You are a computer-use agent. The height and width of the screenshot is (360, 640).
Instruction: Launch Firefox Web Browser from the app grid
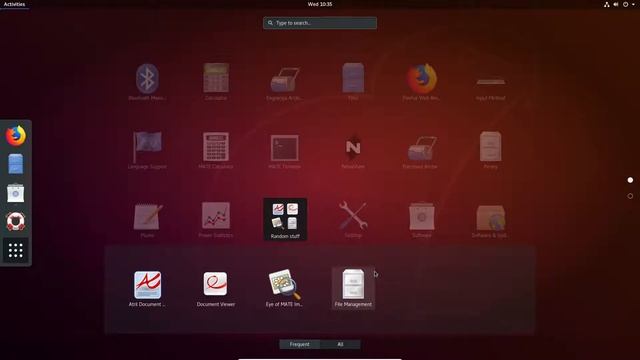(421, 82)
